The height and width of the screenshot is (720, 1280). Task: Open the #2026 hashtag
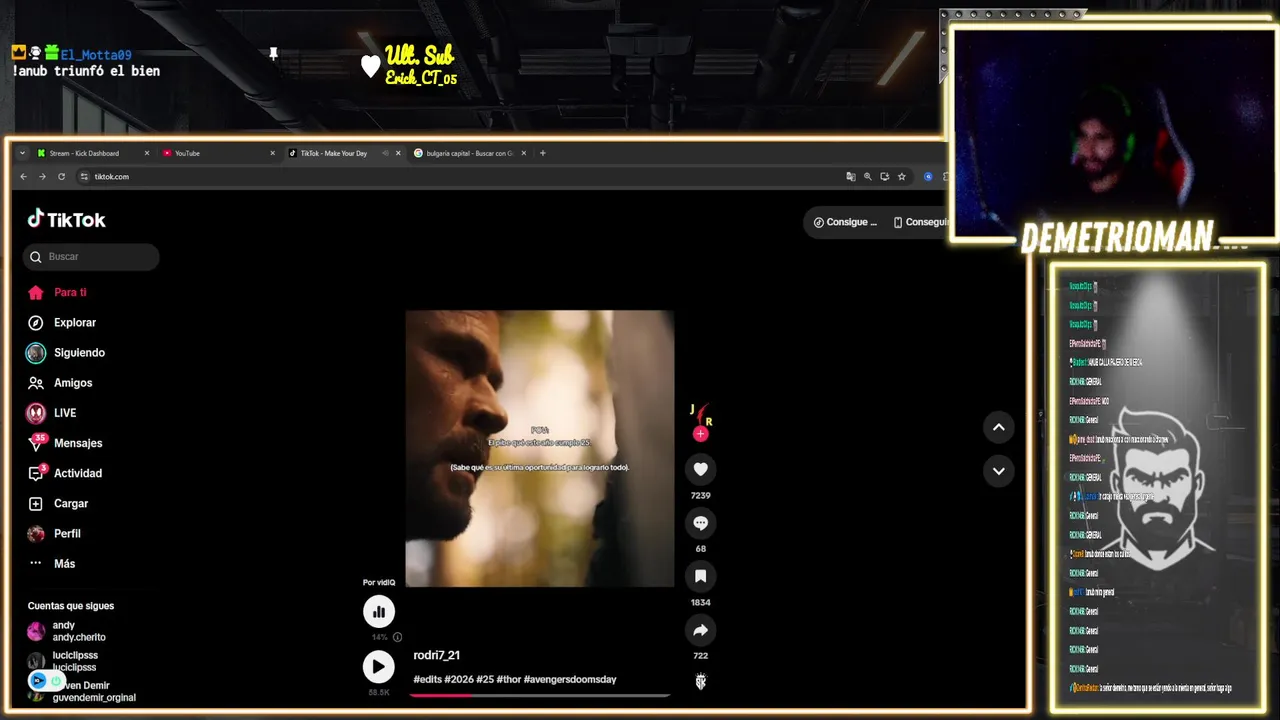pyautogui.click(x=458, y=680)
